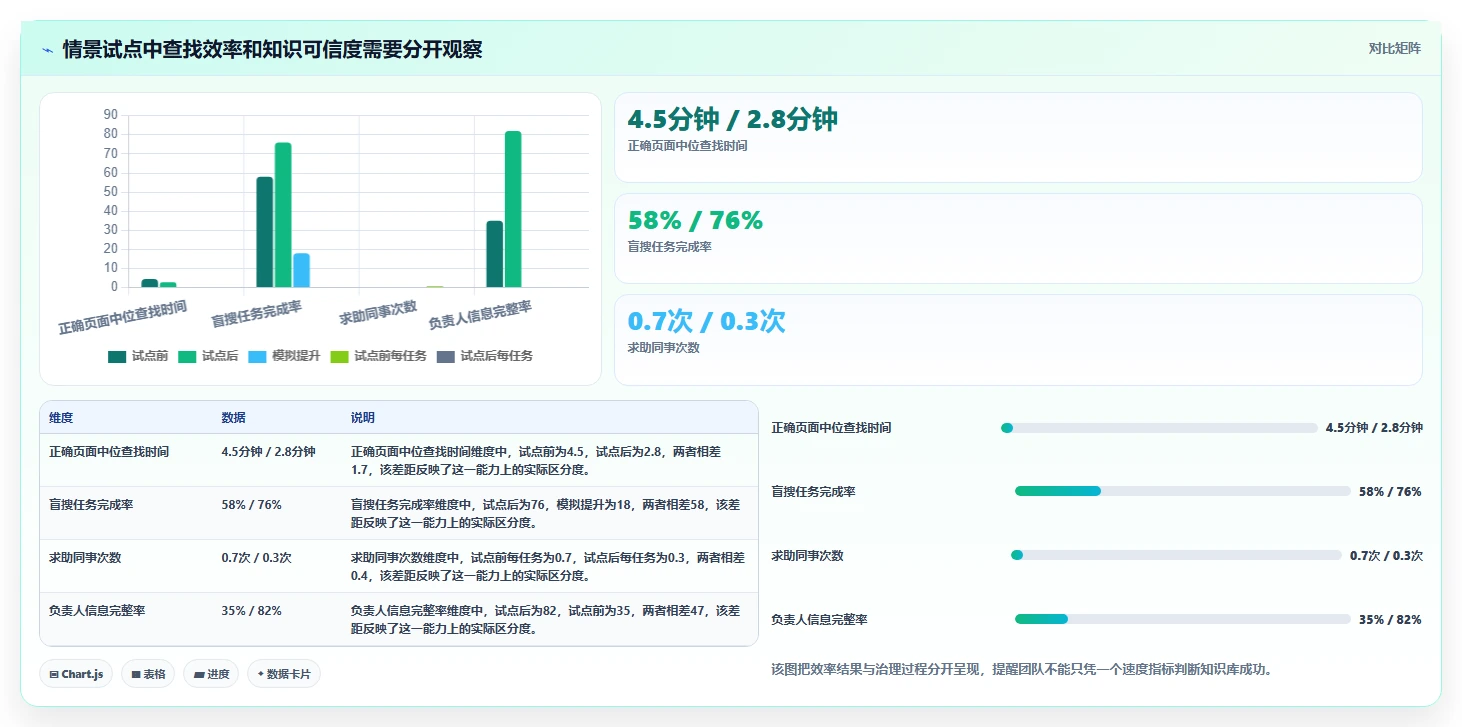Click chart axis label 盲搜任务完成率

pyautogui.click(x=256, y=314)
